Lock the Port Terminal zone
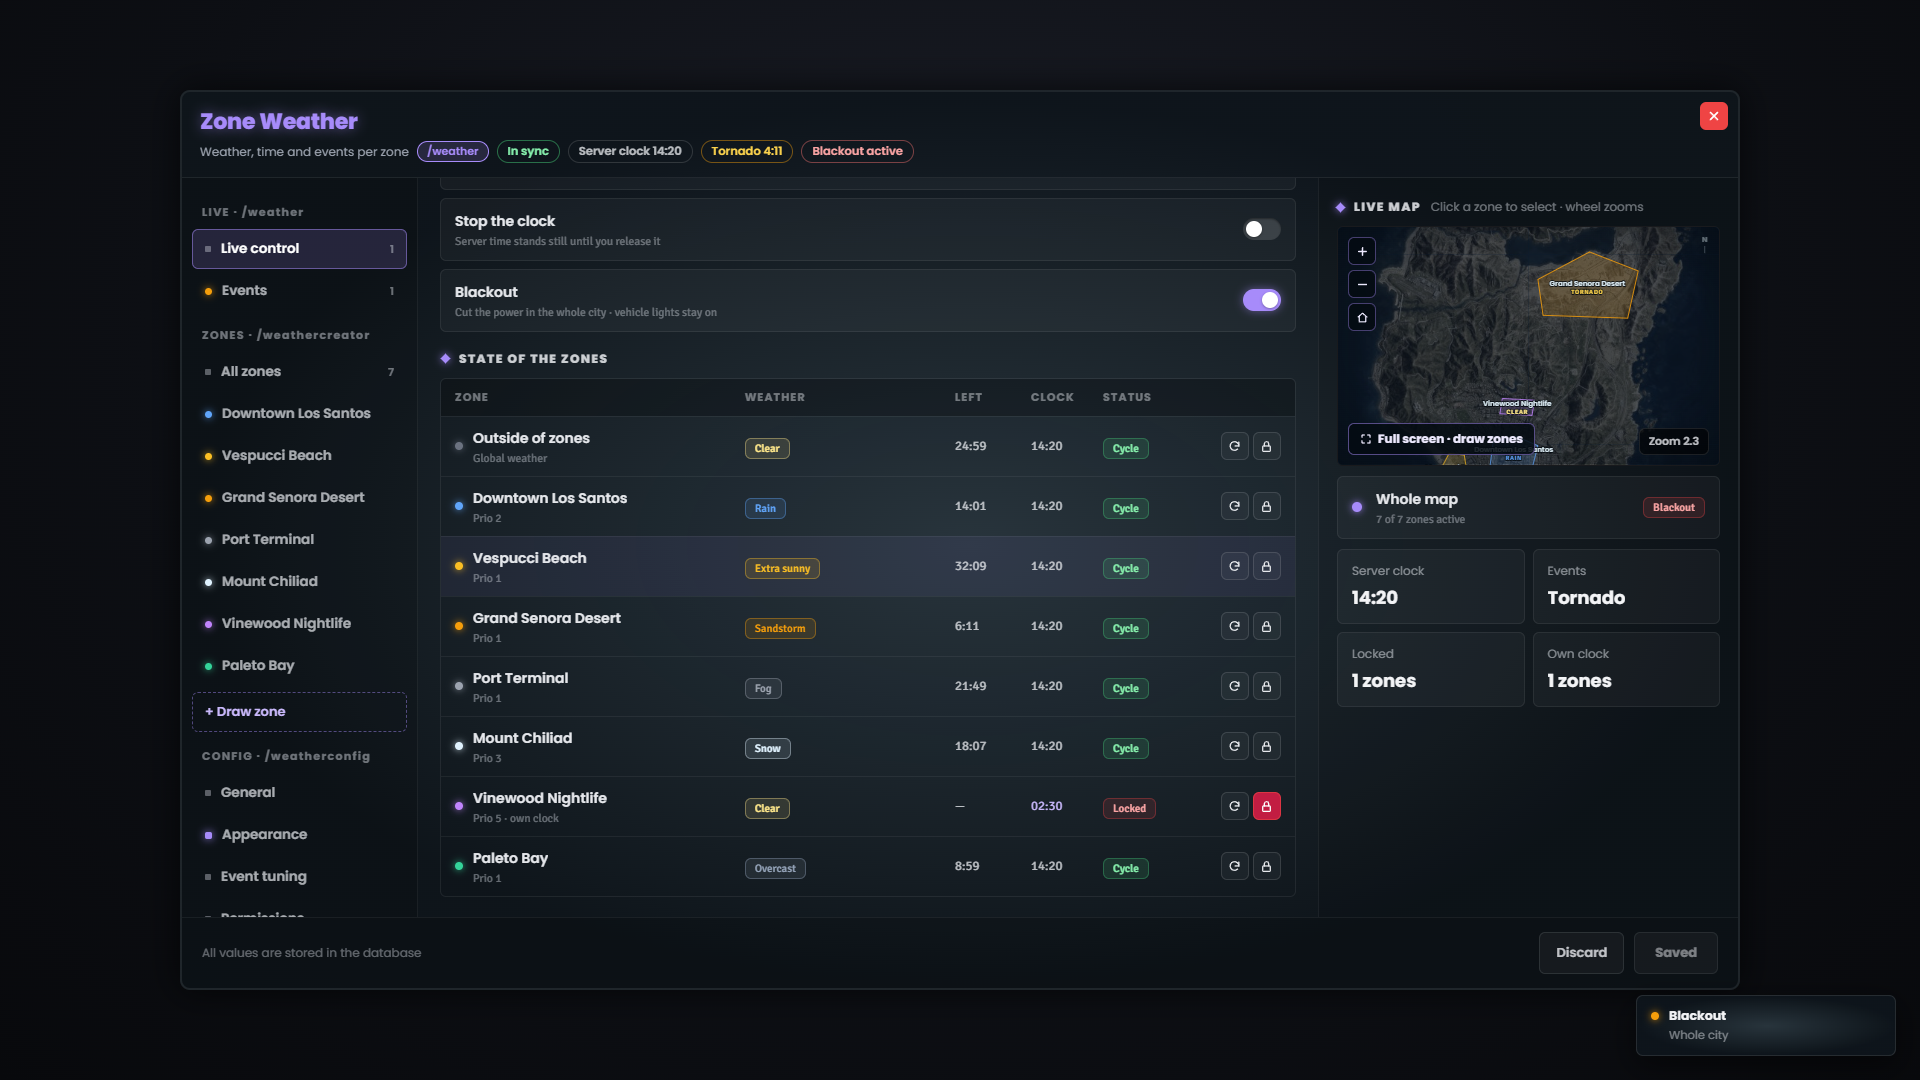The width and height of the screenshot is (1920, 1080). 1267,687
